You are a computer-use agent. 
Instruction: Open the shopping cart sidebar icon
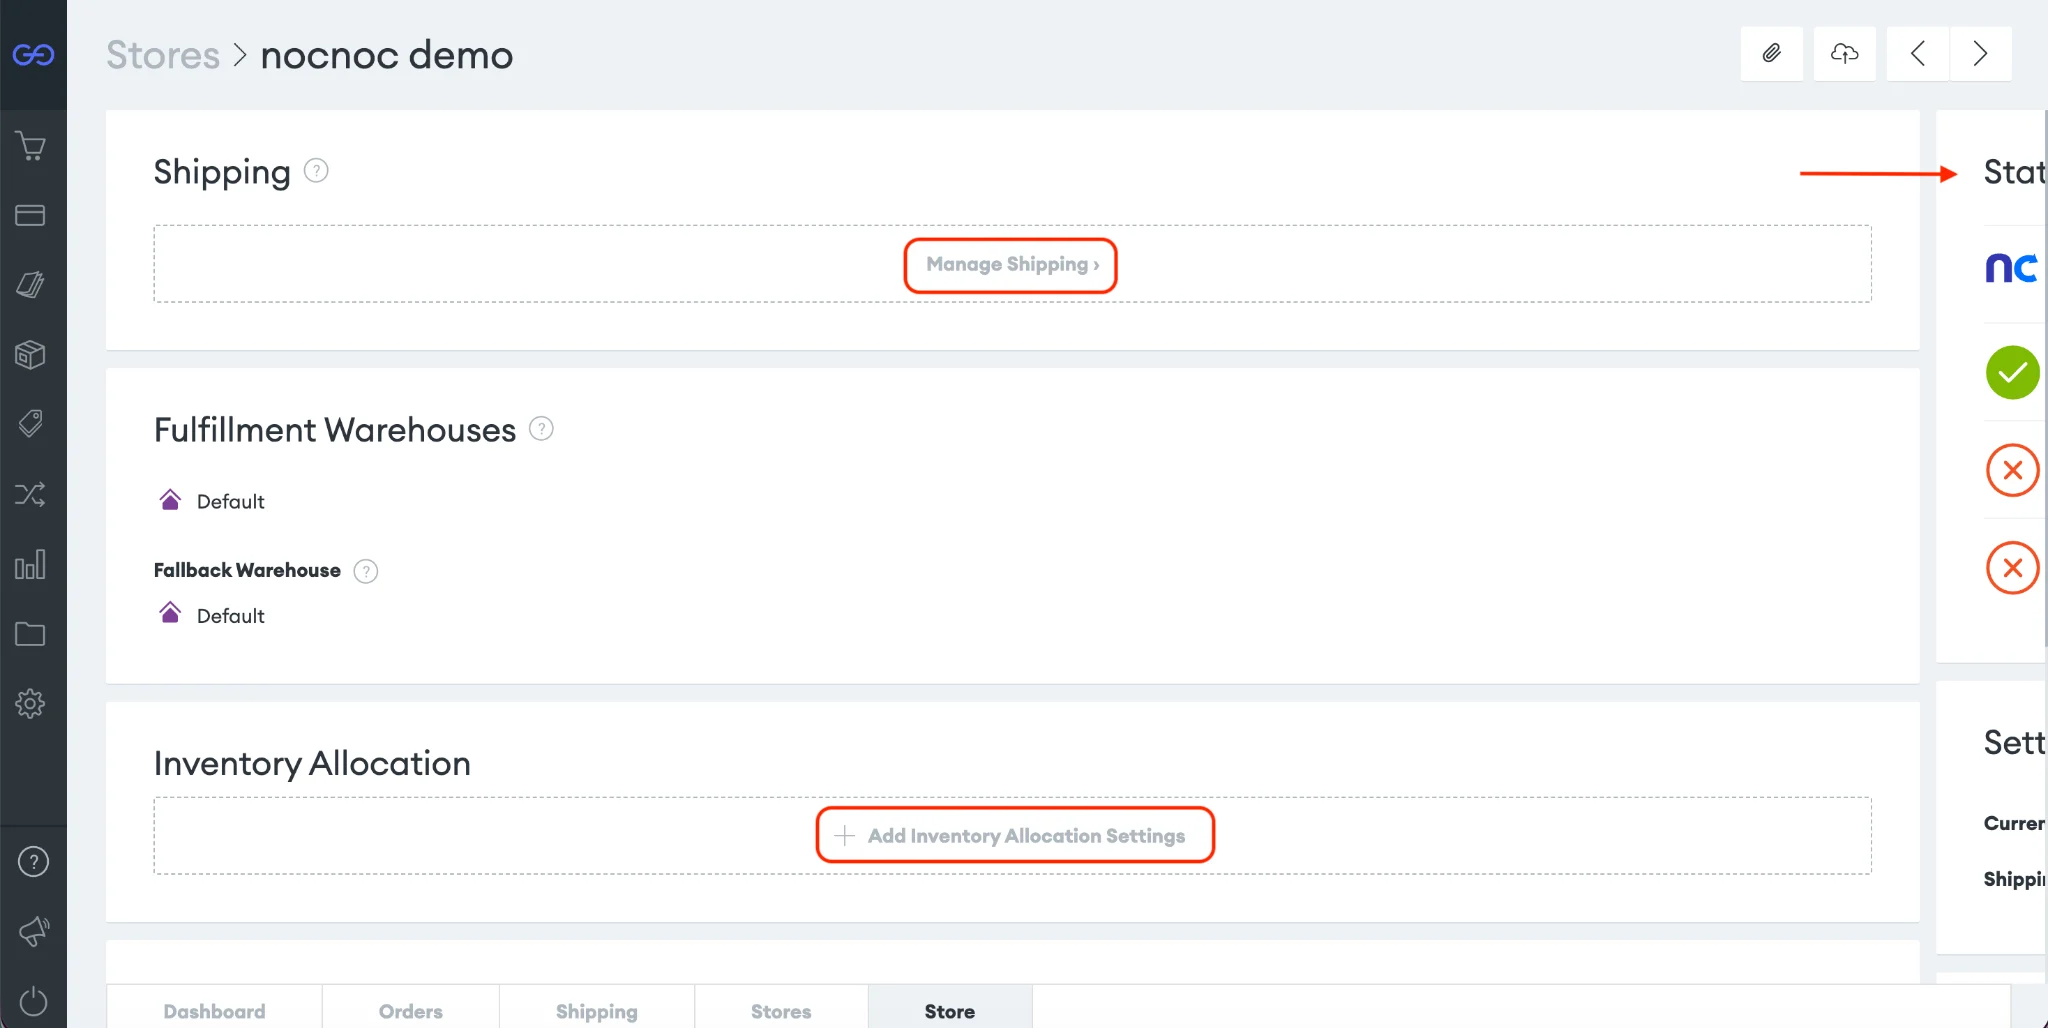tap(31, 146)
